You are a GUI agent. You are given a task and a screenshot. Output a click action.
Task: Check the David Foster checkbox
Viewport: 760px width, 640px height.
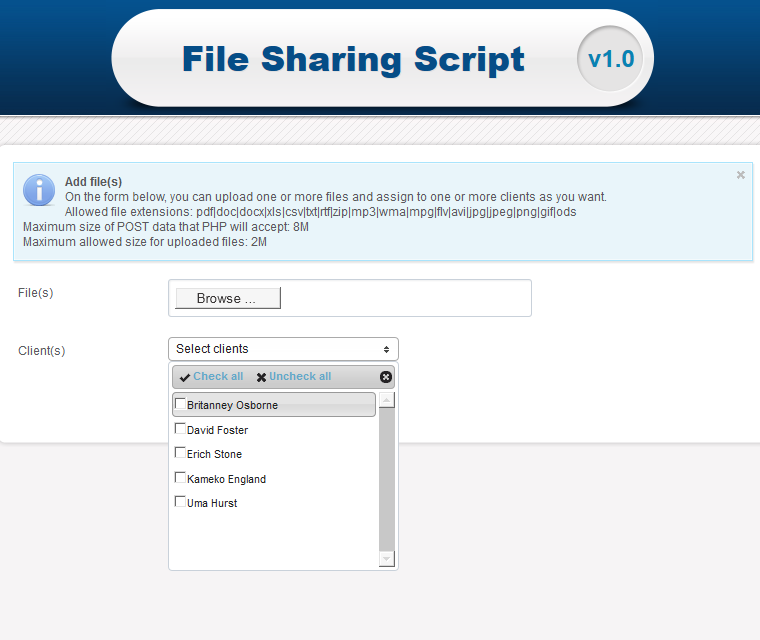point(180,429)
